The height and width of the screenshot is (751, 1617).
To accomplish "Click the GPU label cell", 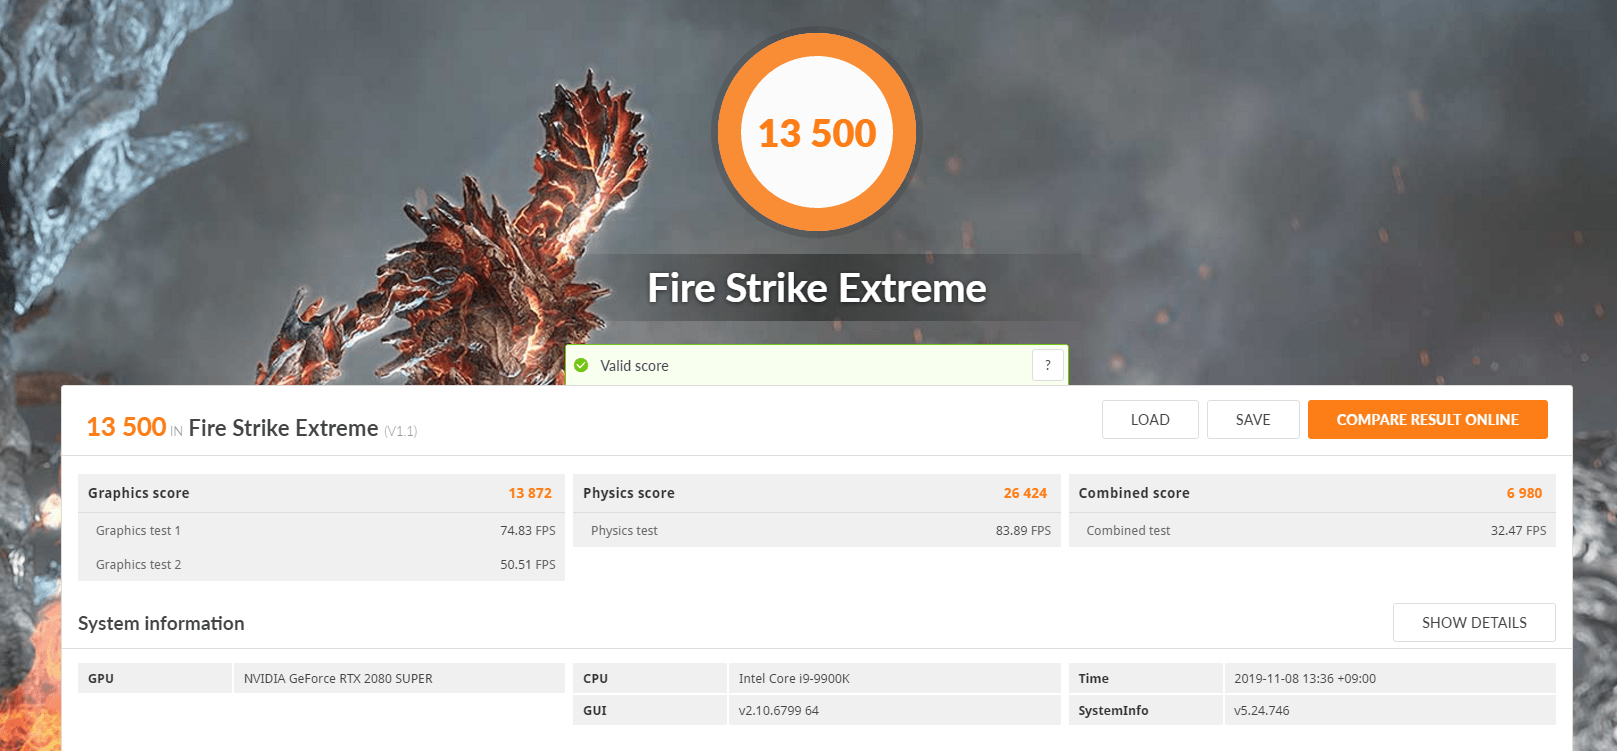I will tap(155, 678).
